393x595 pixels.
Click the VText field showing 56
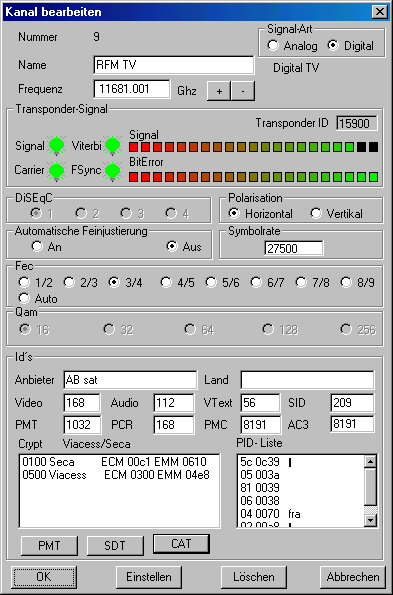pos(260,403)
